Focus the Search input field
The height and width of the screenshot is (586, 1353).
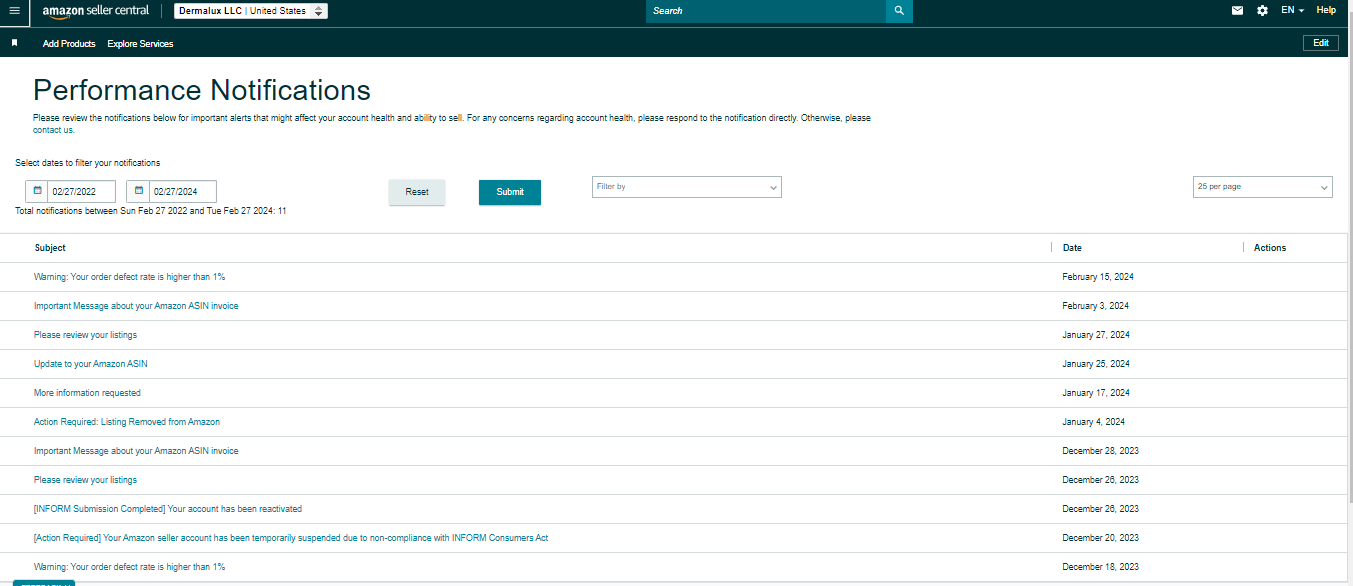[x=766, y=11]
